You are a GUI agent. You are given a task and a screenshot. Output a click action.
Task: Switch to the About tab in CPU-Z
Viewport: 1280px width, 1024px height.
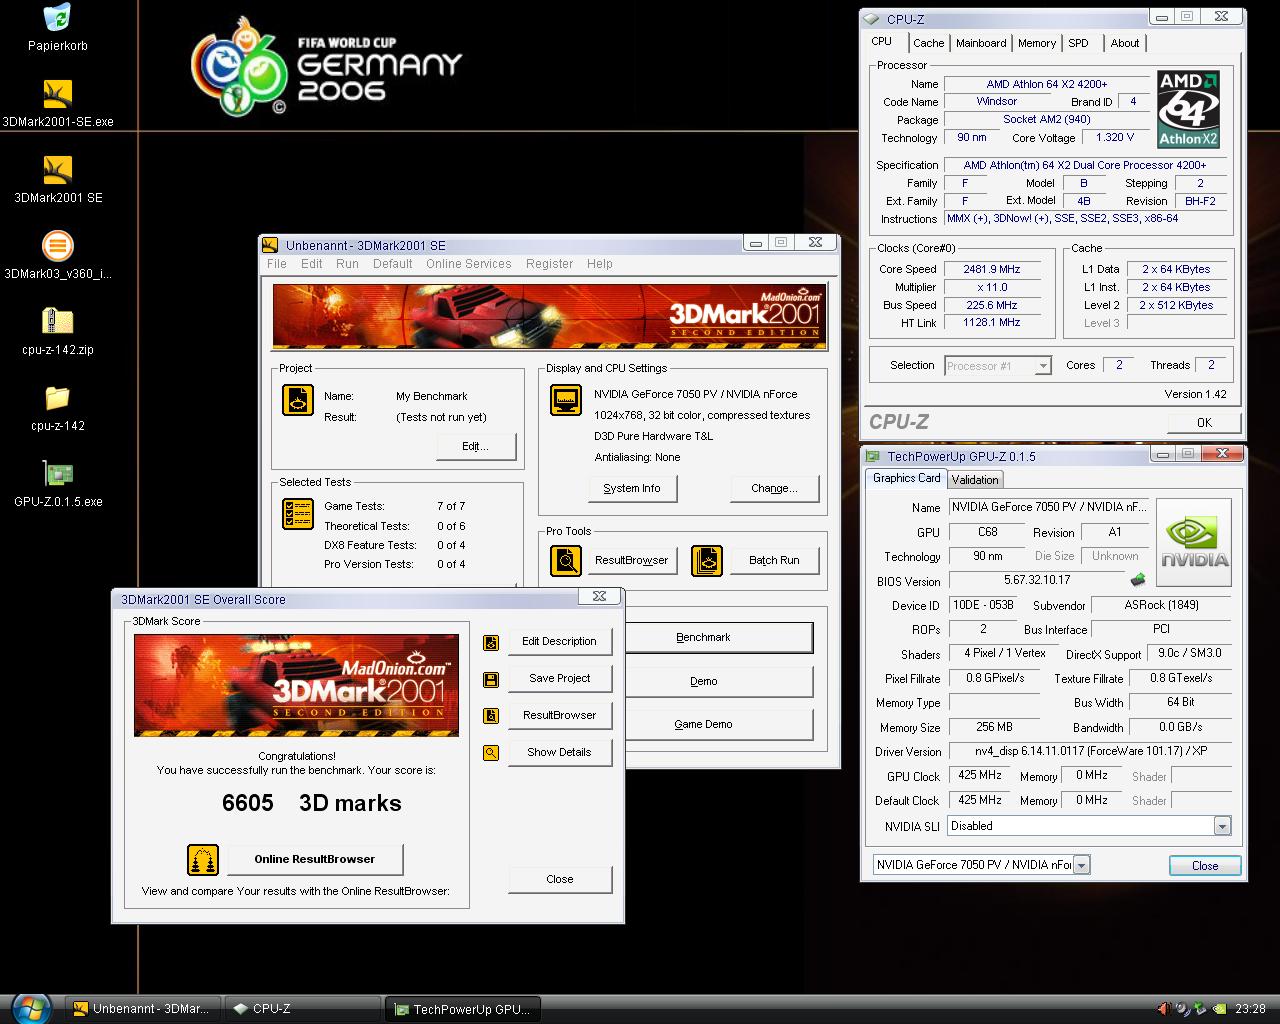click(1125, 43)
